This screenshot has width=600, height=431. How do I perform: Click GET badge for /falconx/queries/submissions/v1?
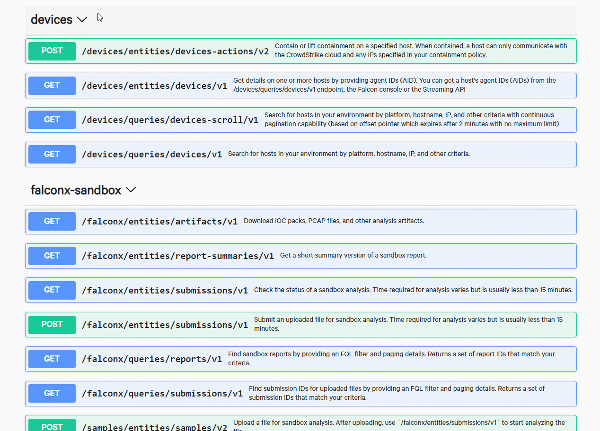tap(52, 393)
